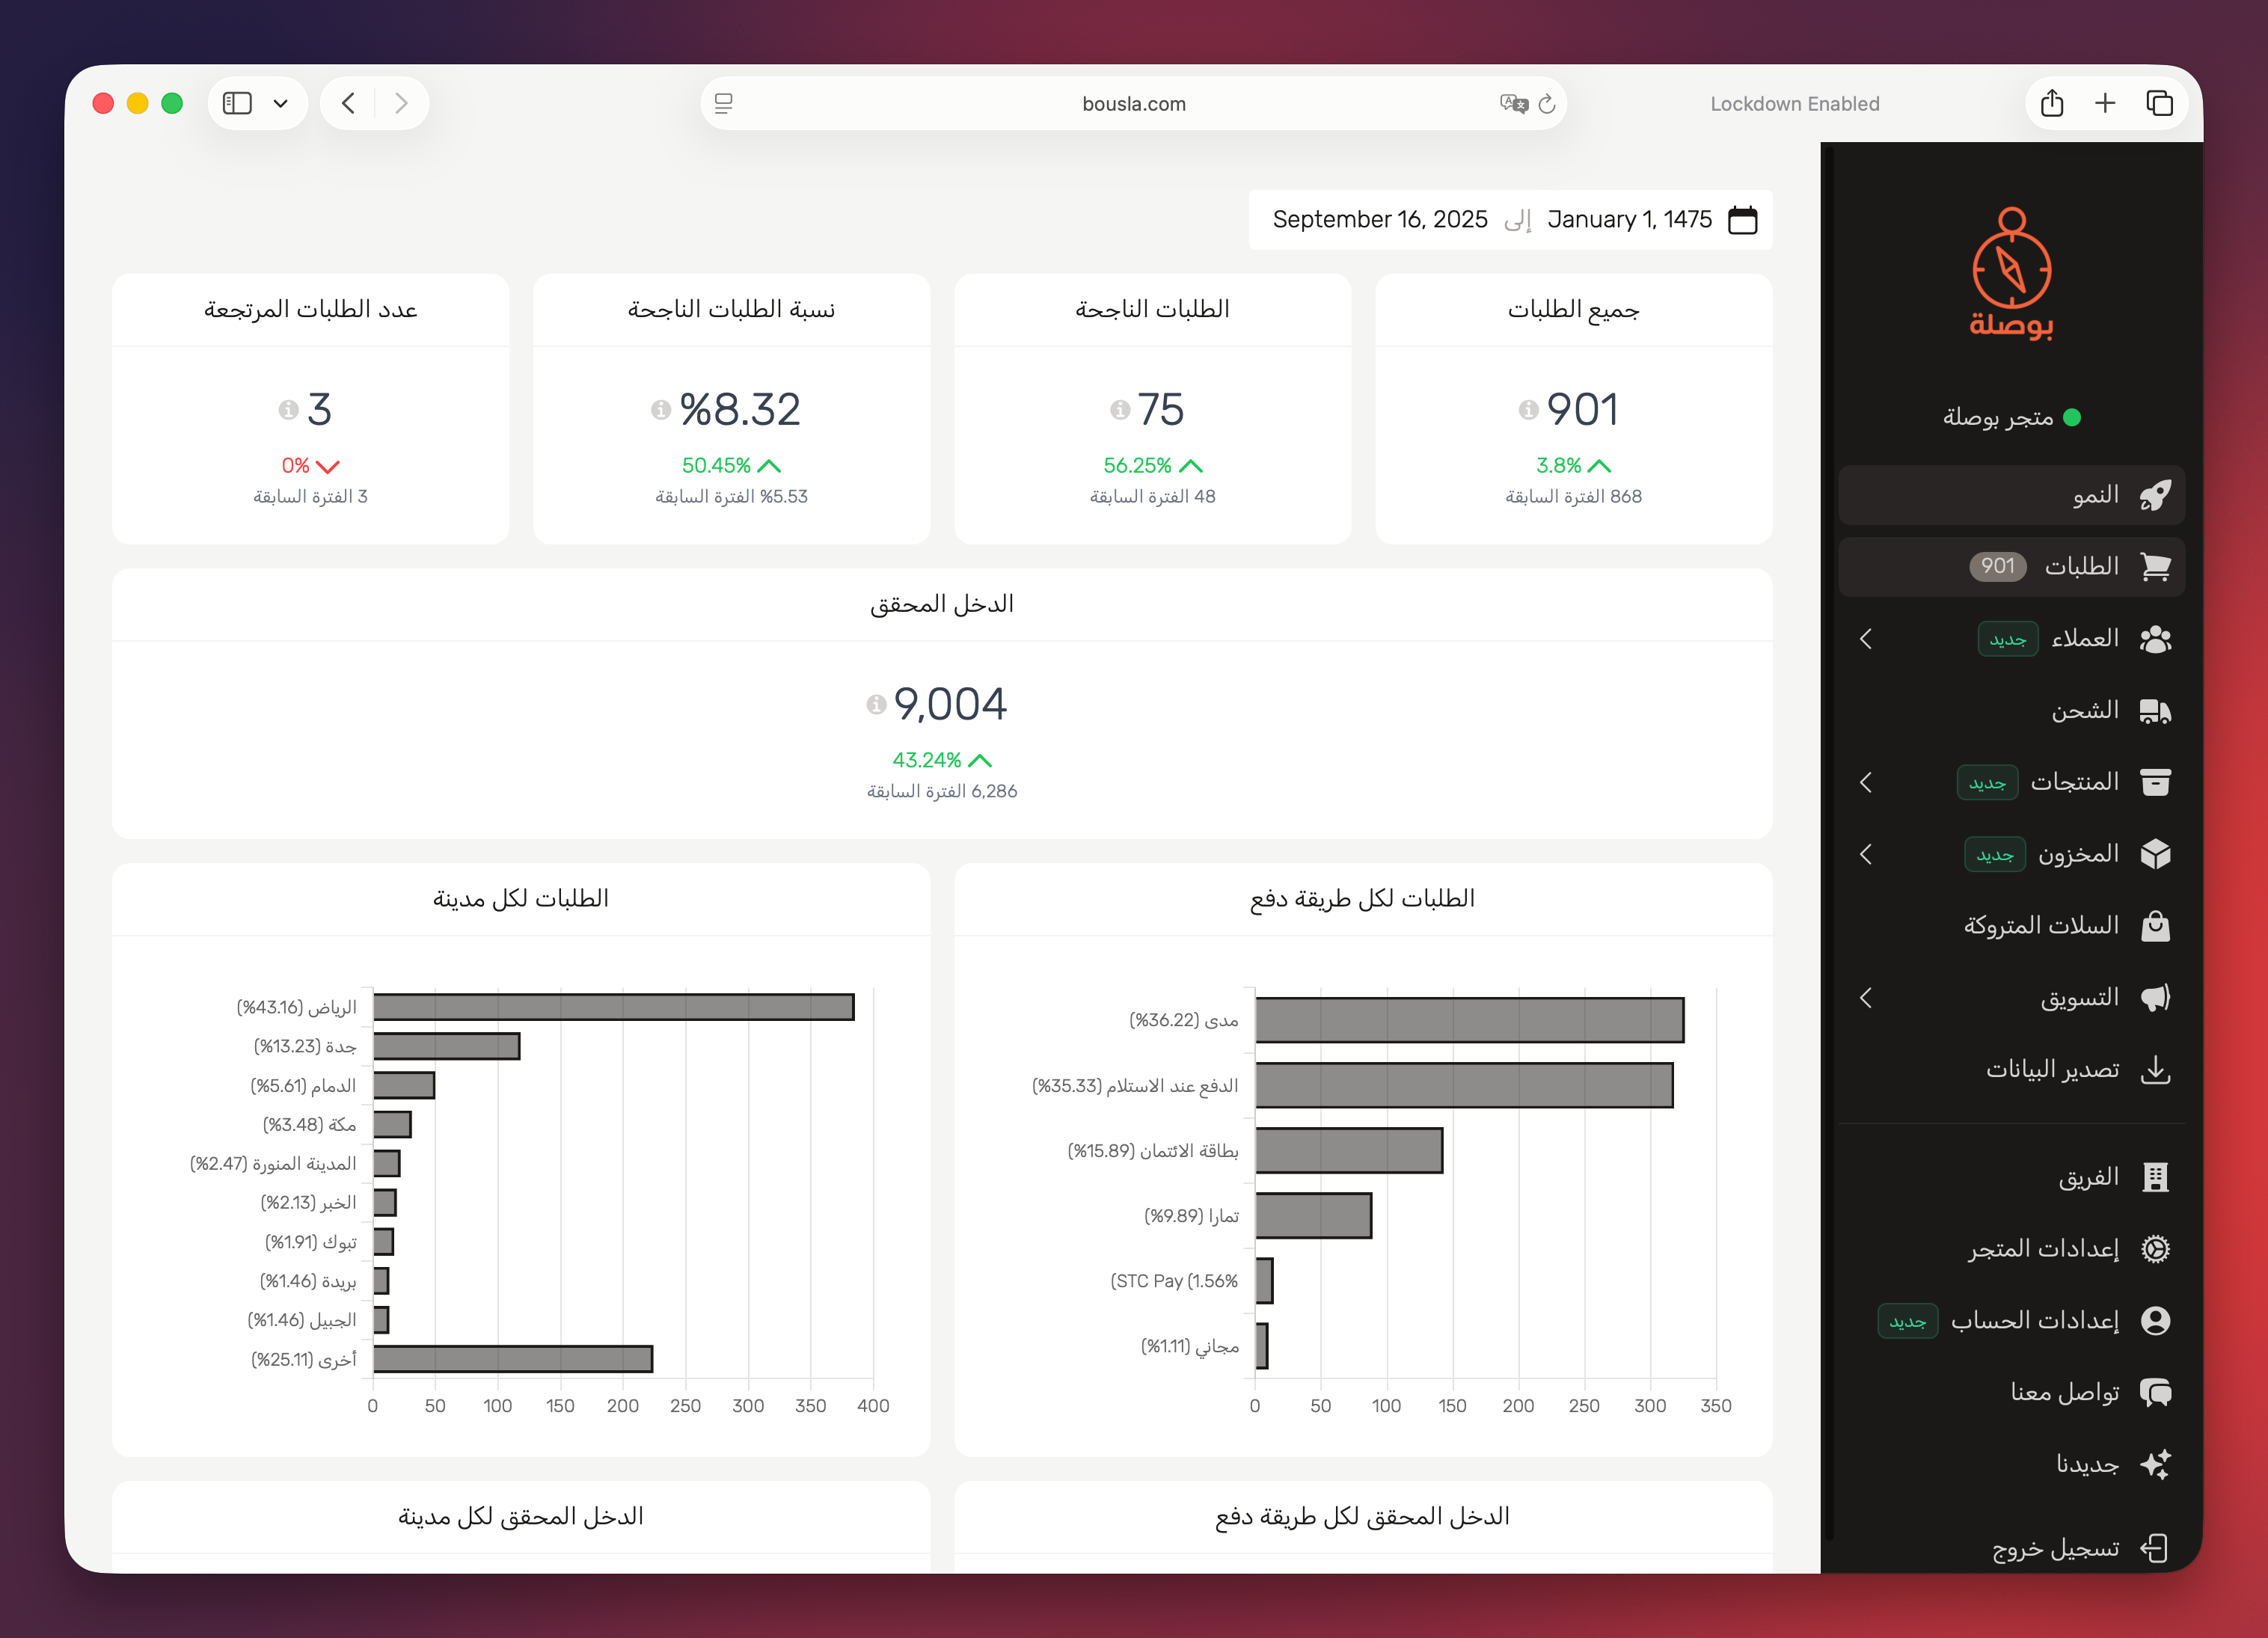Click the shopping cart orders icon

[2155, 567]
